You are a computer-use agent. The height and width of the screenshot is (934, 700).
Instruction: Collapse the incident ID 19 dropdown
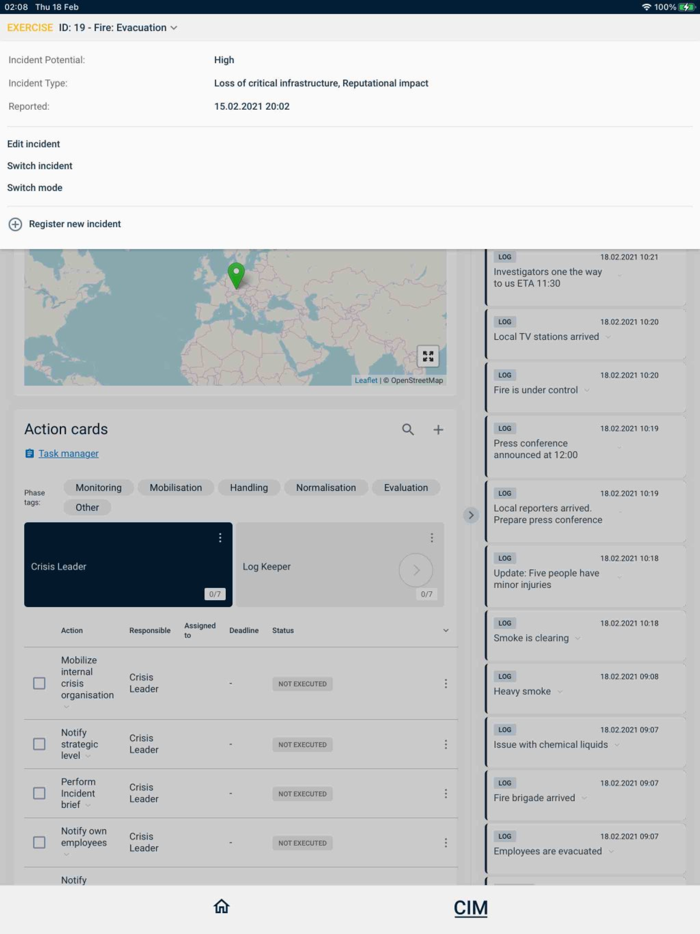174,28
